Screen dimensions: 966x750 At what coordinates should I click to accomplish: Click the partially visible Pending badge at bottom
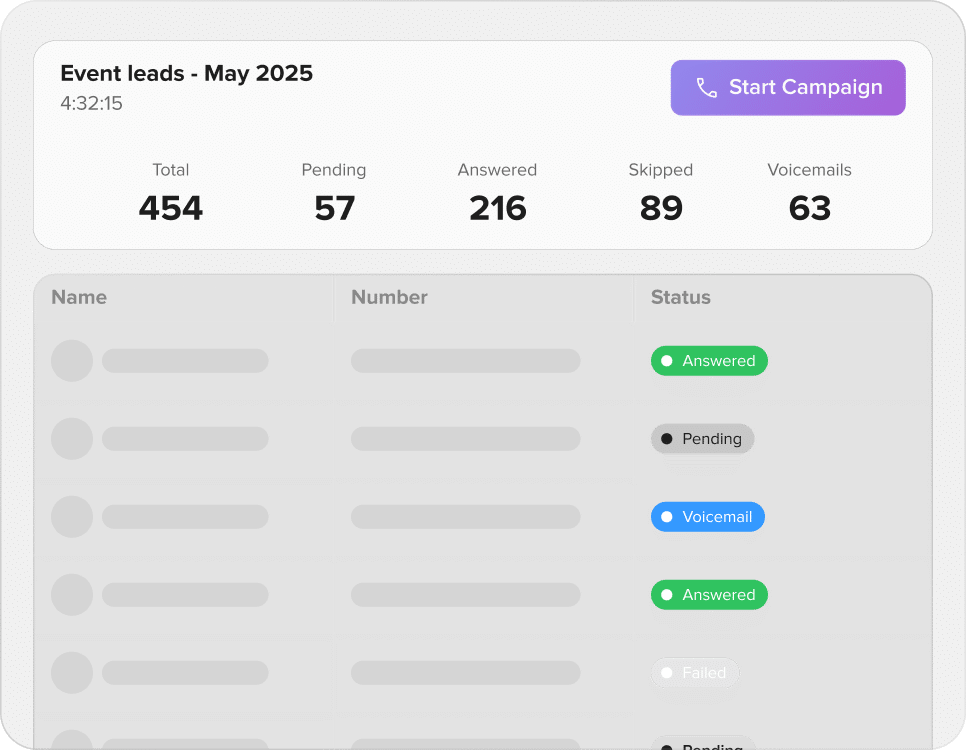click(x=702, y=744)
